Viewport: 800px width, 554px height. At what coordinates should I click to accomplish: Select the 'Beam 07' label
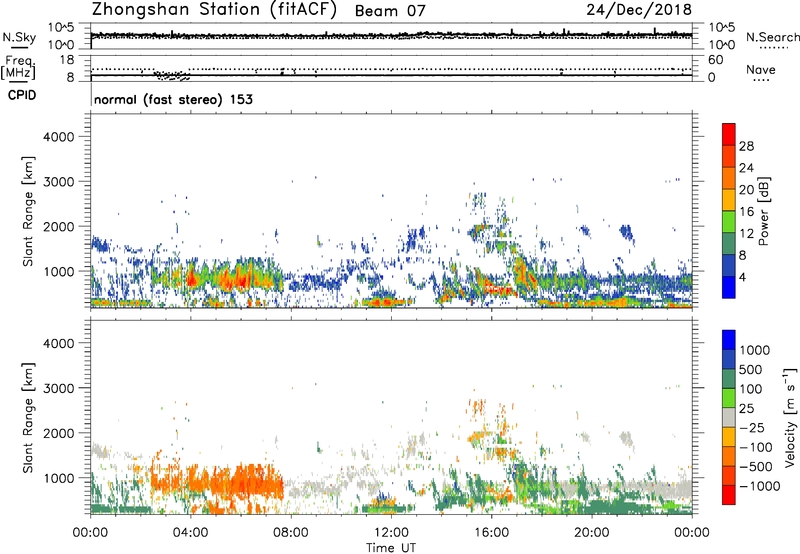pyautogui.click(x=390, y=11)
